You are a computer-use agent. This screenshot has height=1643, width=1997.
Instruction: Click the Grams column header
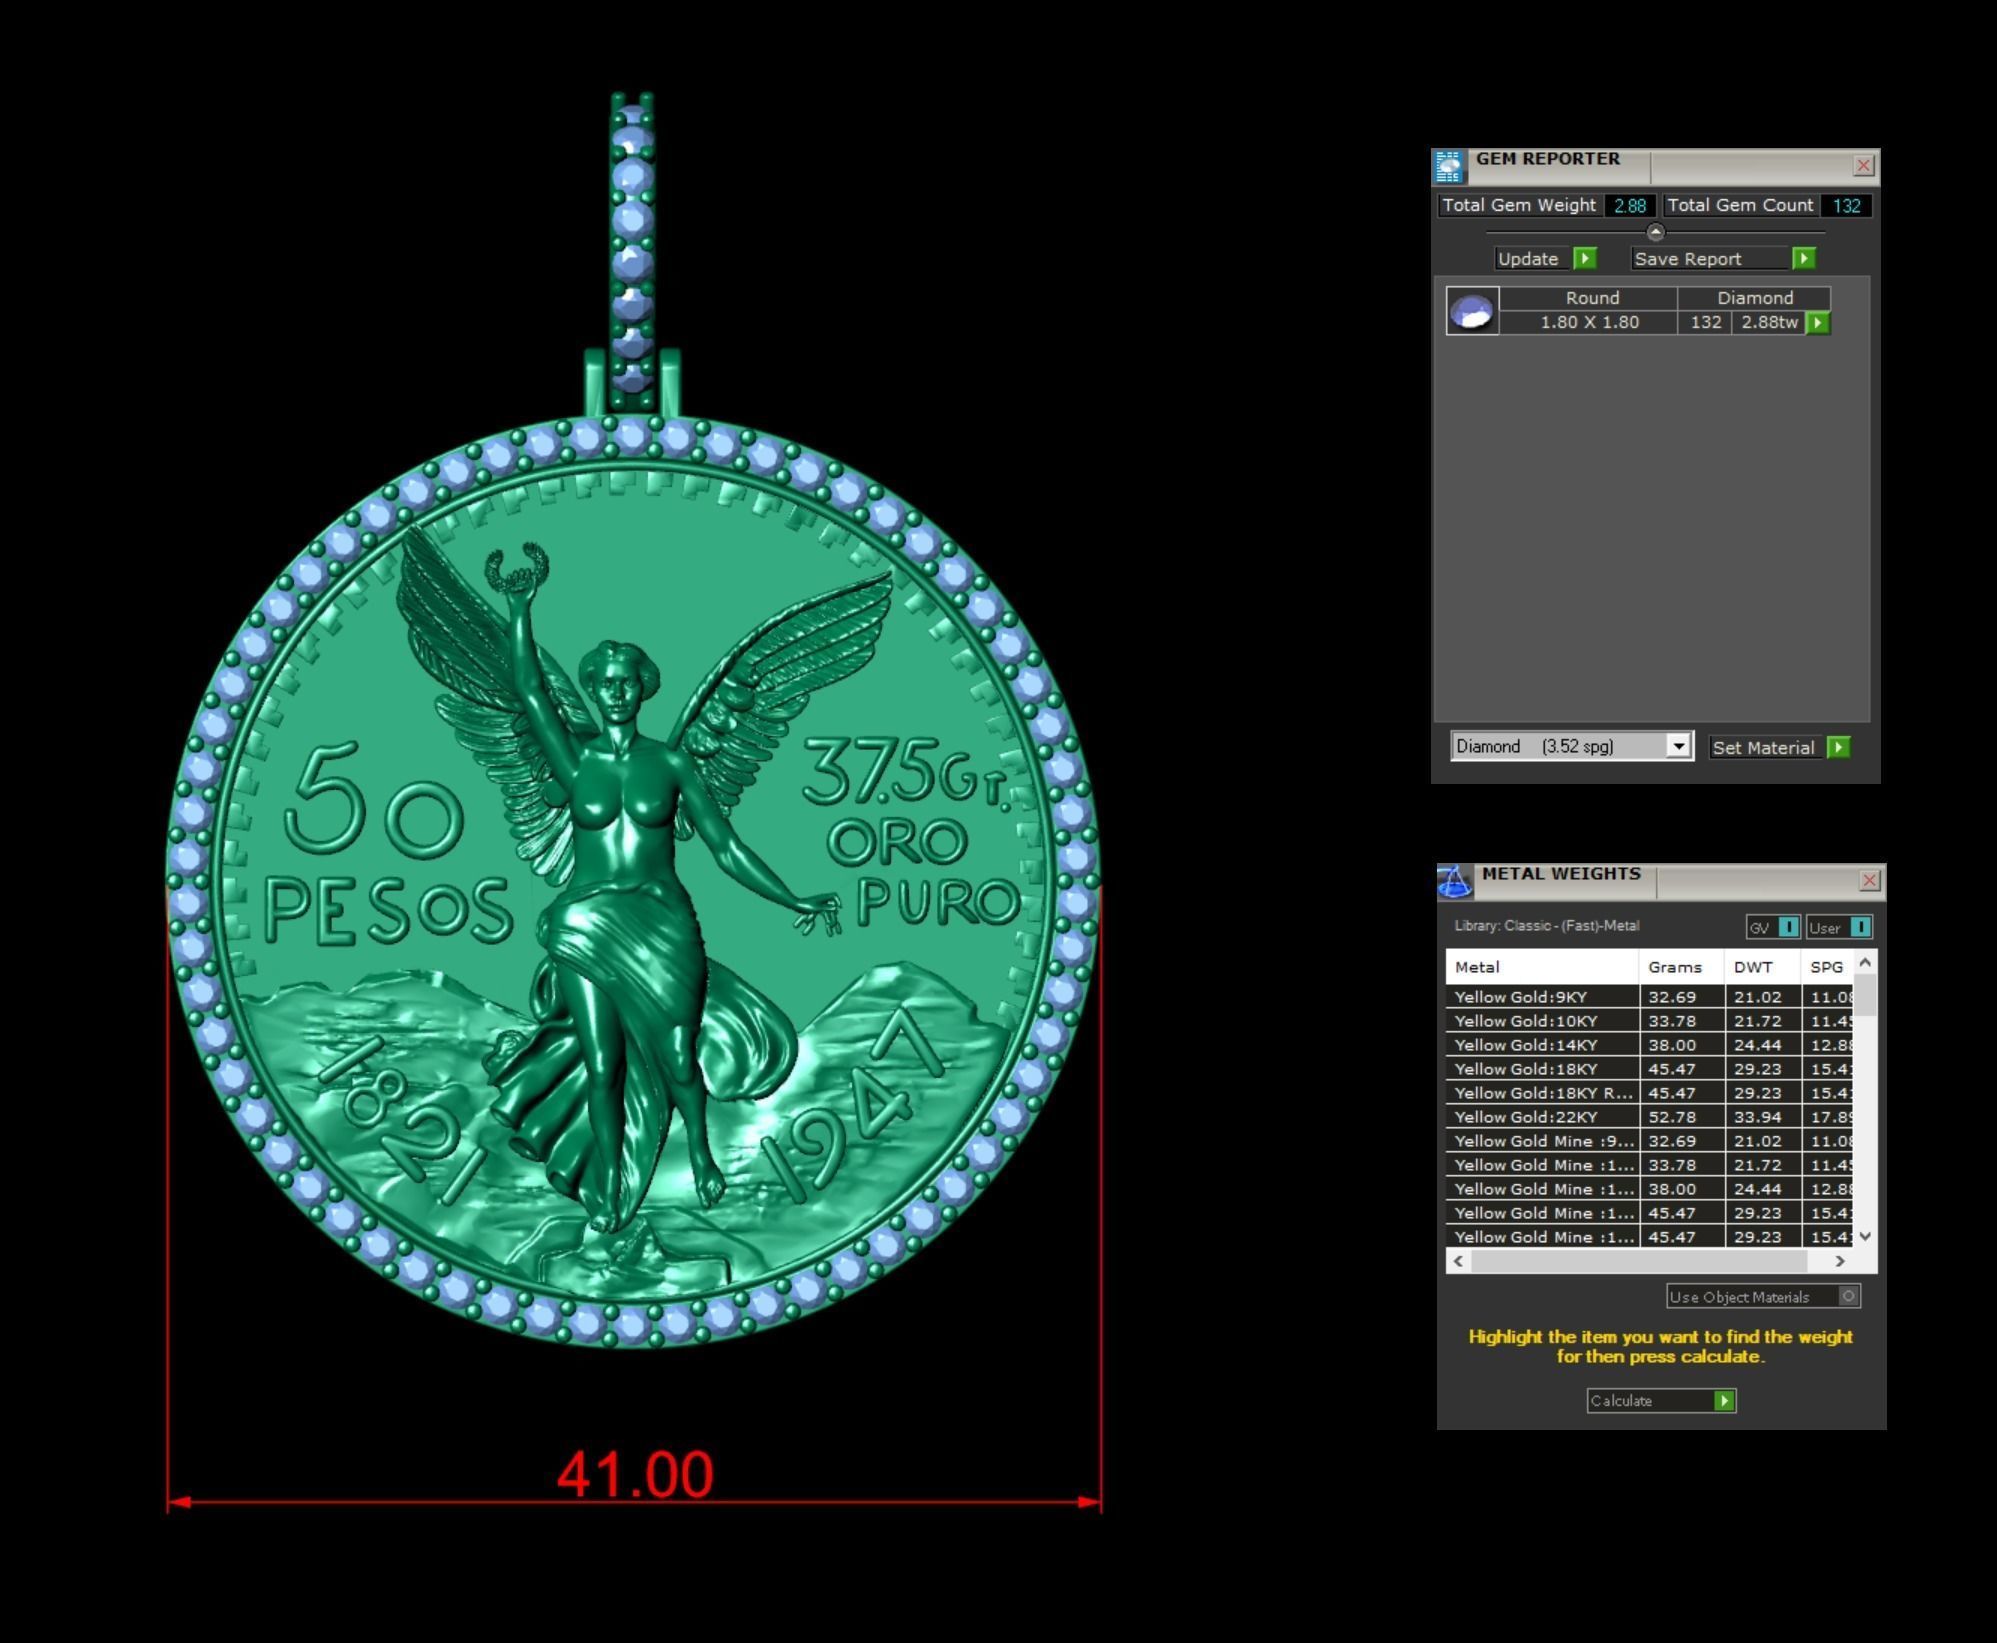(1683, 967)
